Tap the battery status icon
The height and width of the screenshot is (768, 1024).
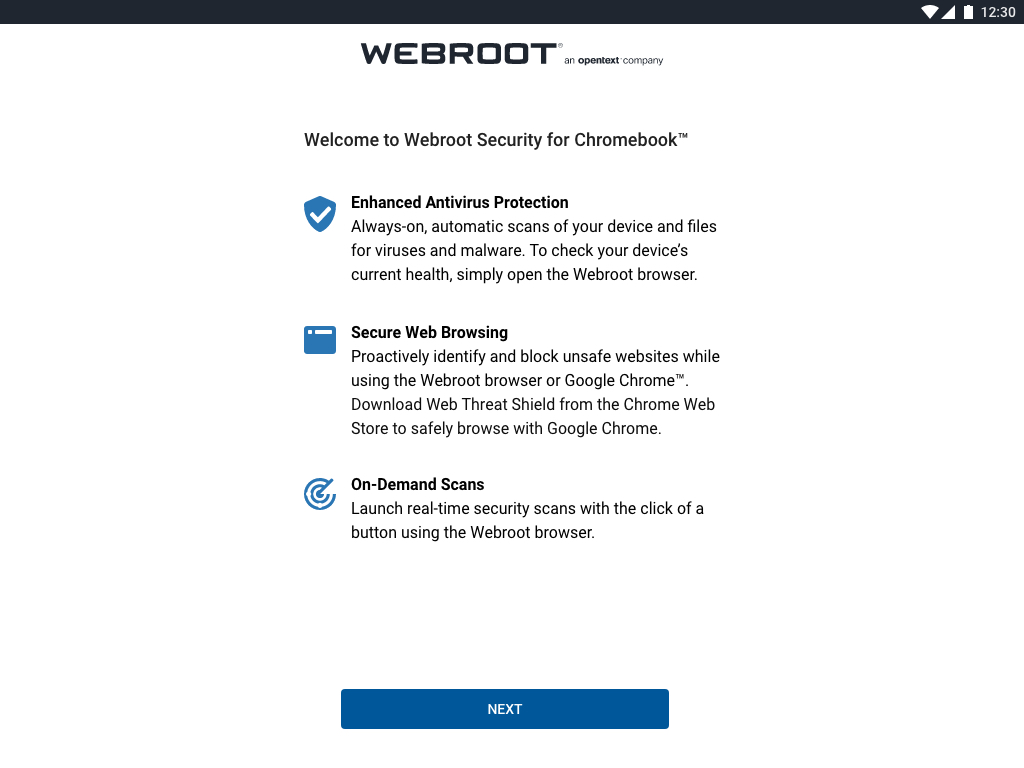pos(968,12)
